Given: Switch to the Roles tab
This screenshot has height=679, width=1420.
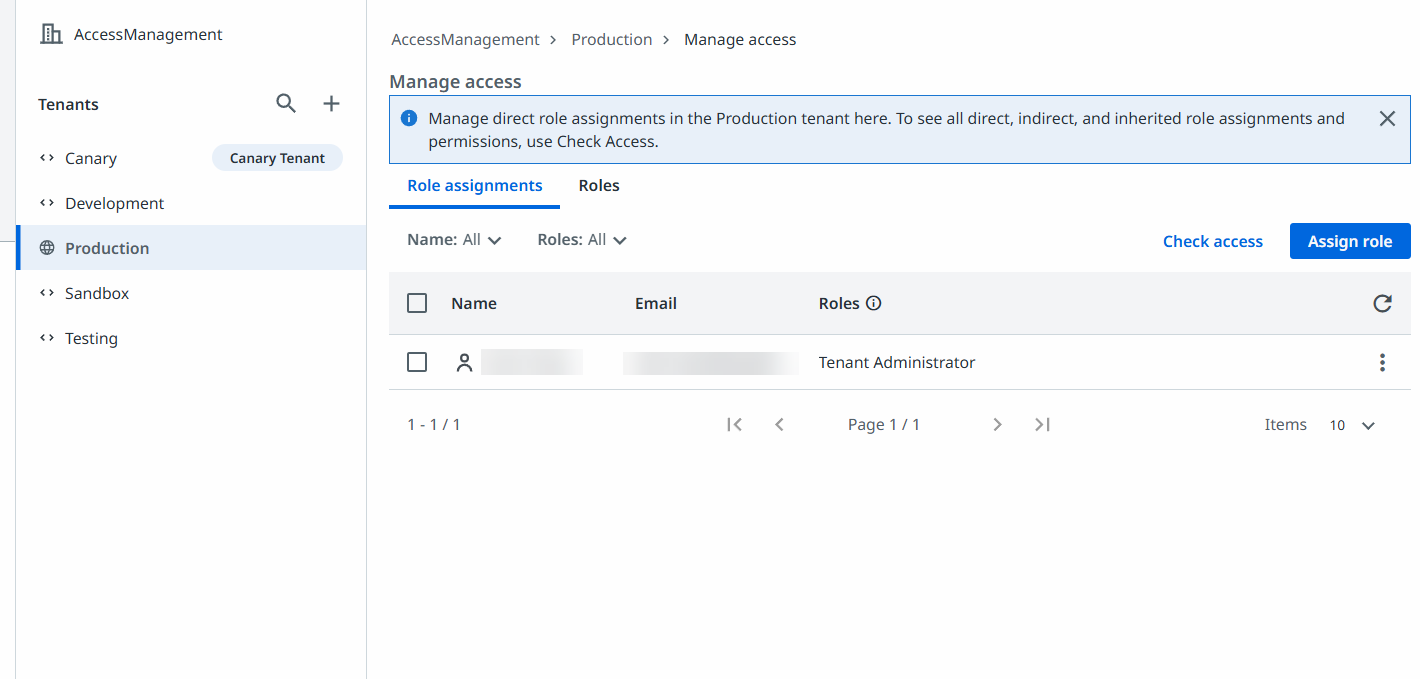Looking at the screenshot, I should [x=599, y=186].
